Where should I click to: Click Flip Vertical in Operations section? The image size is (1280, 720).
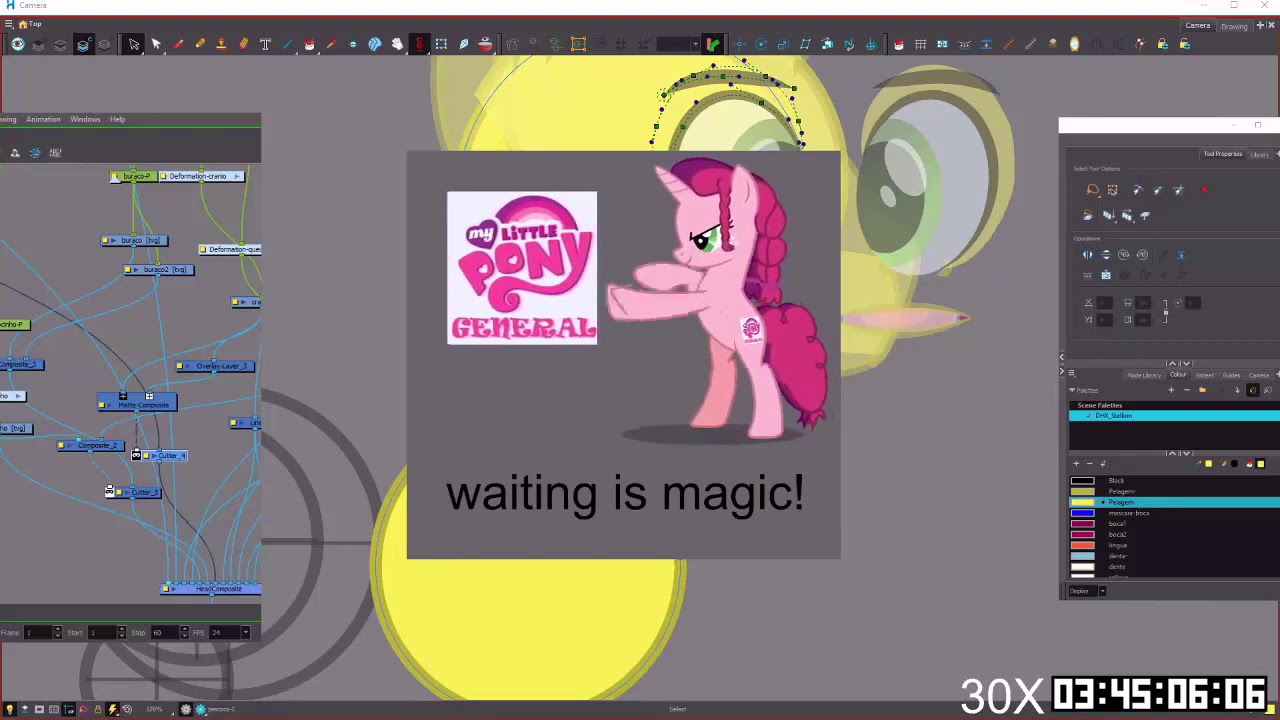(1106, 255)
